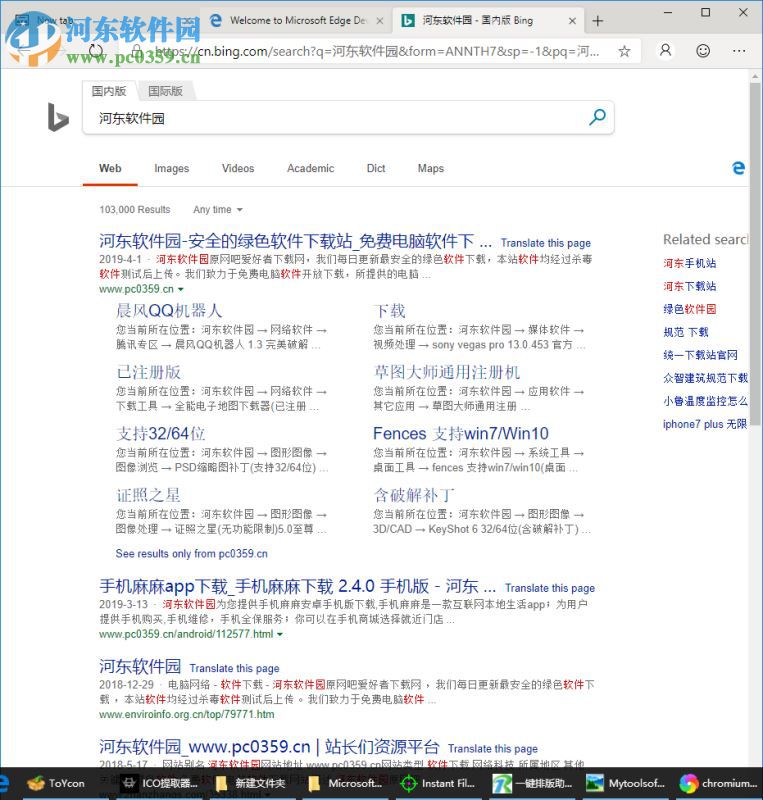Open Instant File taskbar item

coord(438,783)
